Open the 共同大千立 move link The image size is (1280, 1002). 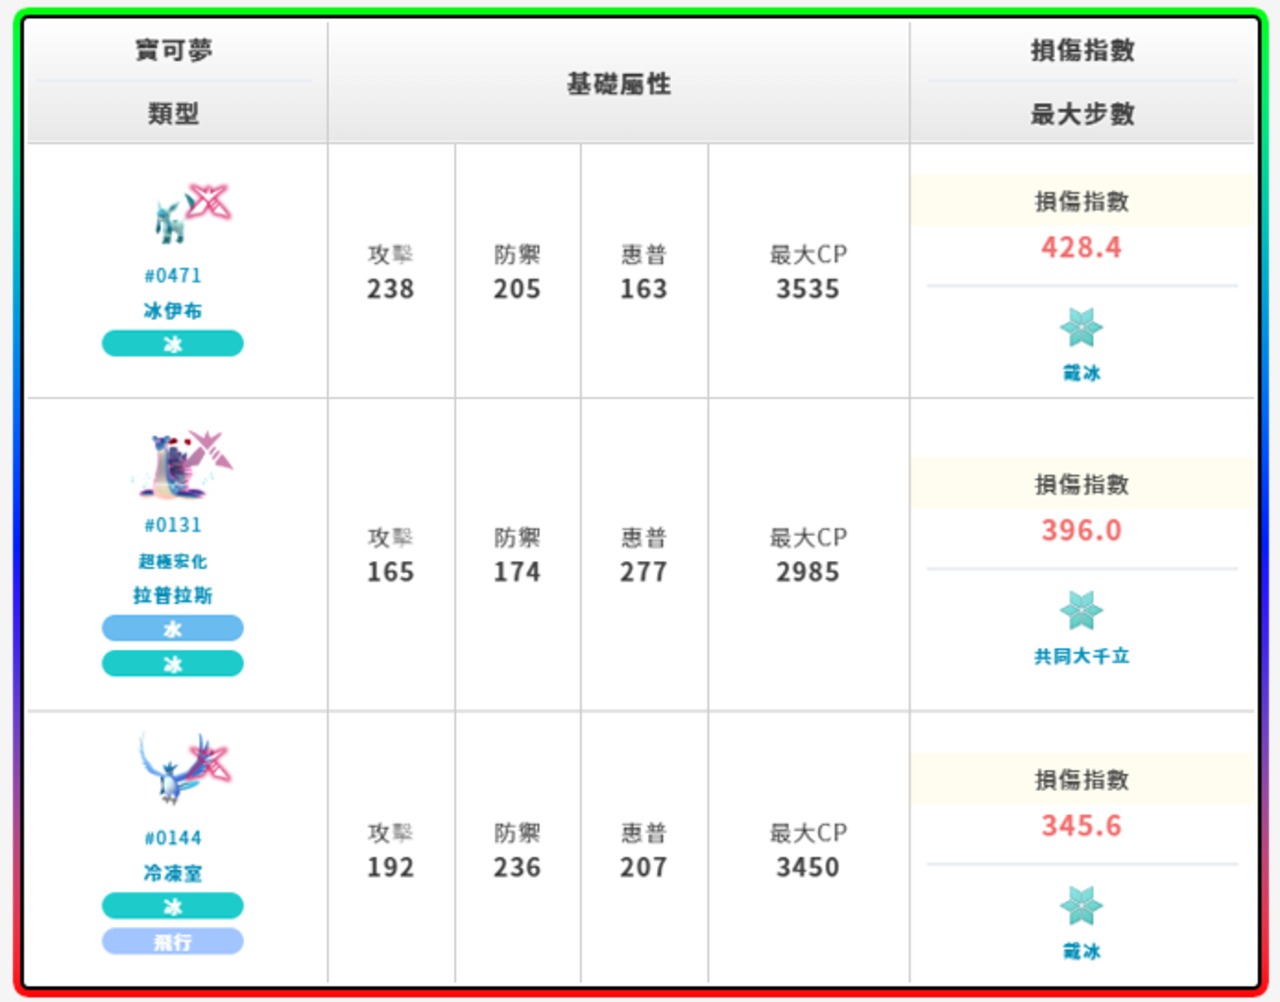pos(1081,656)
